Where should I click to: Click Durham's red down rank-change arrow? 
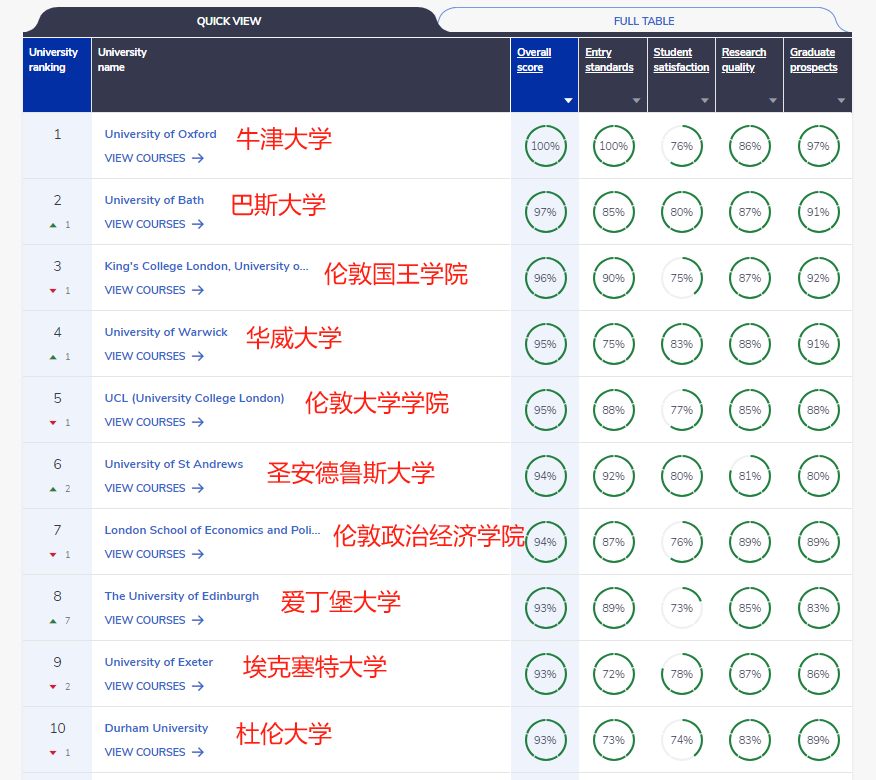coord(53,752)
